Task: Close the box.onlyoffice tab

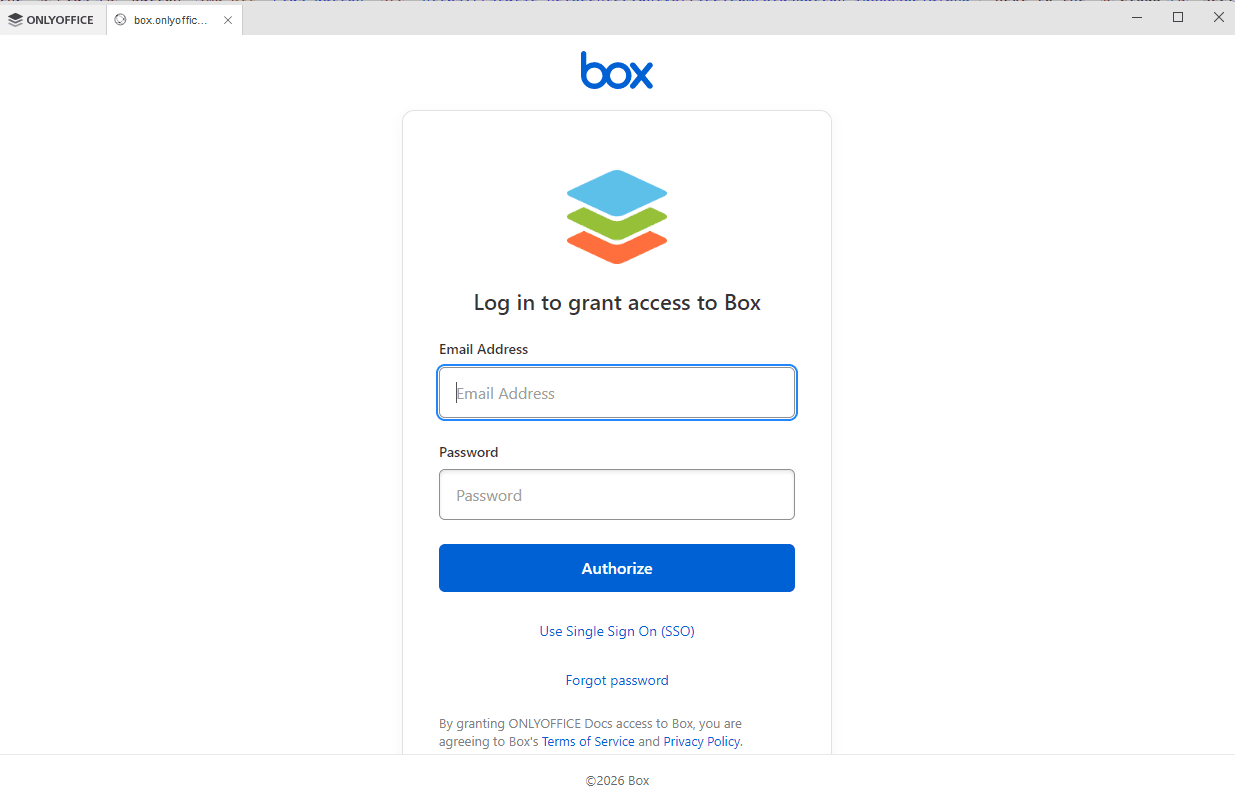Action: point(227,19)
